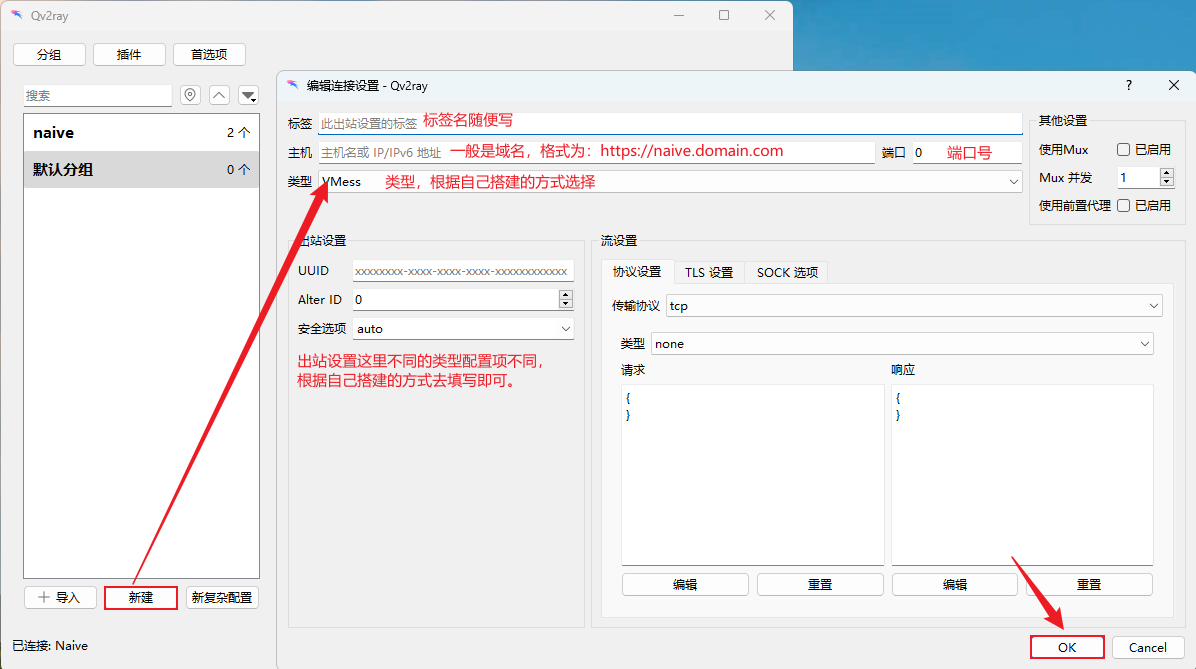Click the 导入 button with plus icon
The height and width of the screenshot is (669, 1196).
(x=60, y=597)
